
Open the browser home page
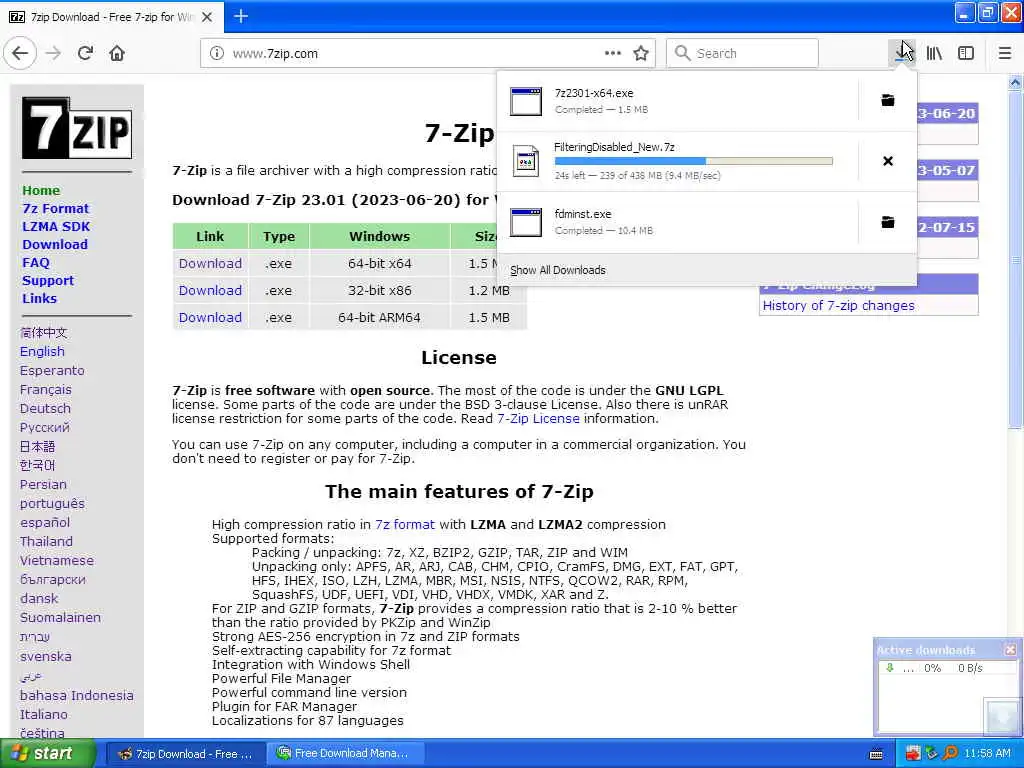(117, 53)
